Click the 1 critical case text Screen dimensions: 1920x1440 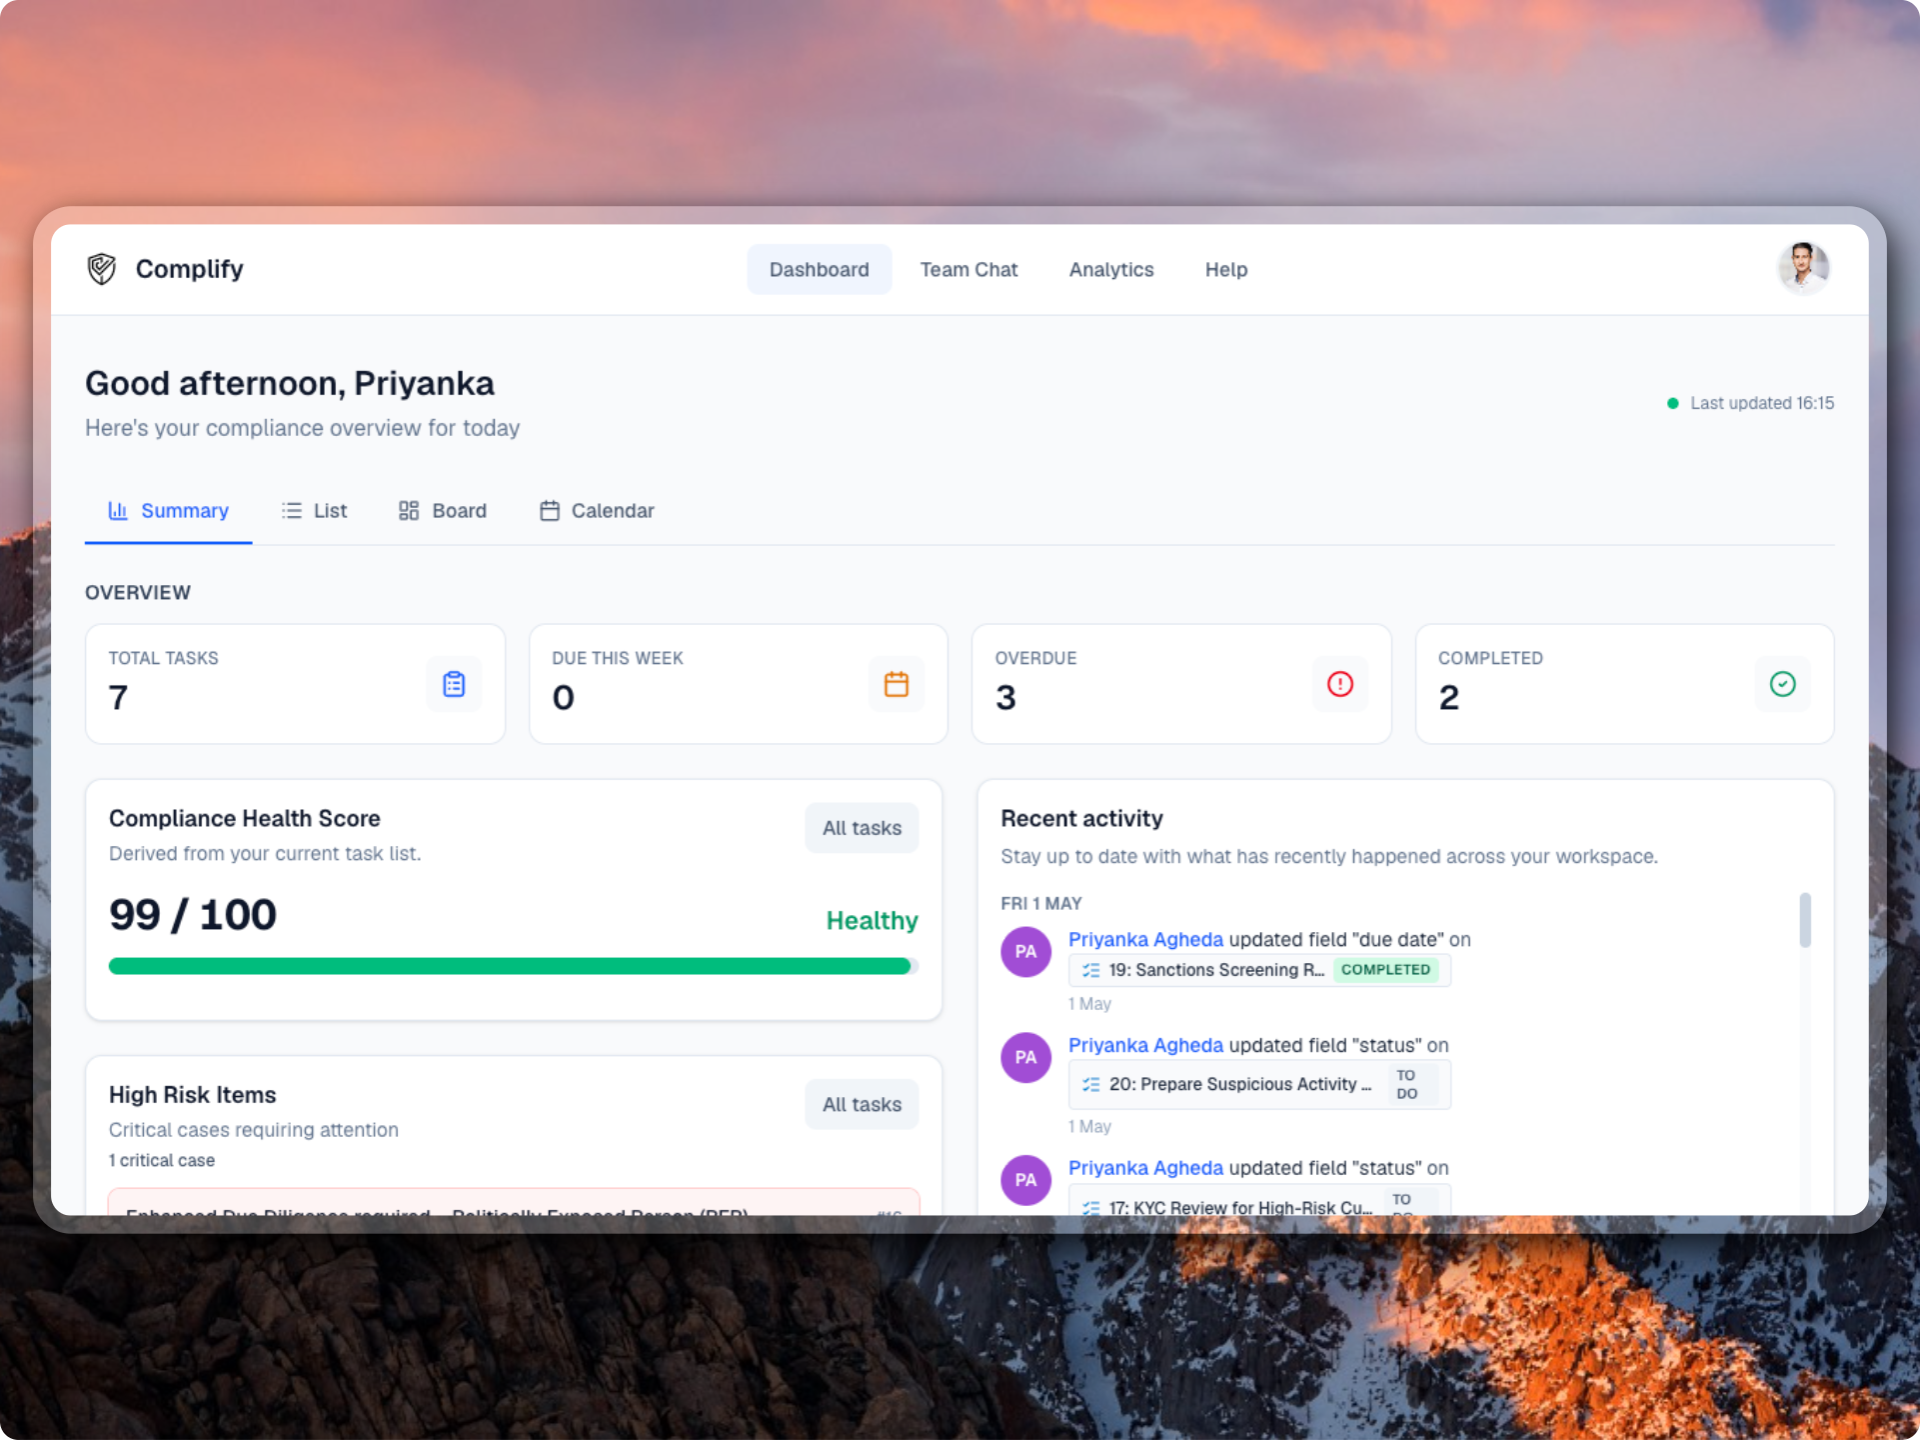click(162, 1160)
